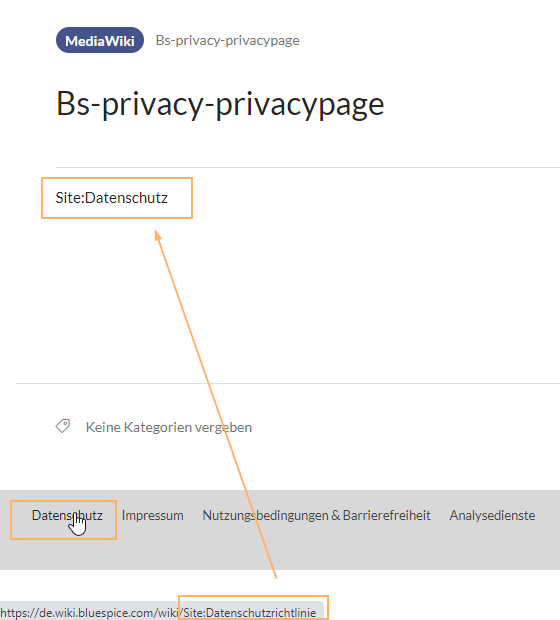Open the Impressum footer link
Viewport: 560px width, 620px height.
pyautogui.click(x=153, y=515)
